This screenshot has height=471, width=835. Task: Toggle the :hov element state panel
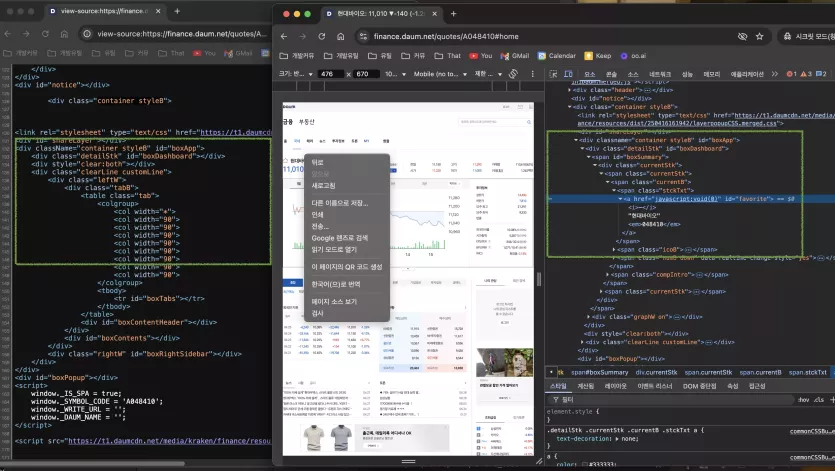coord(804,400)
